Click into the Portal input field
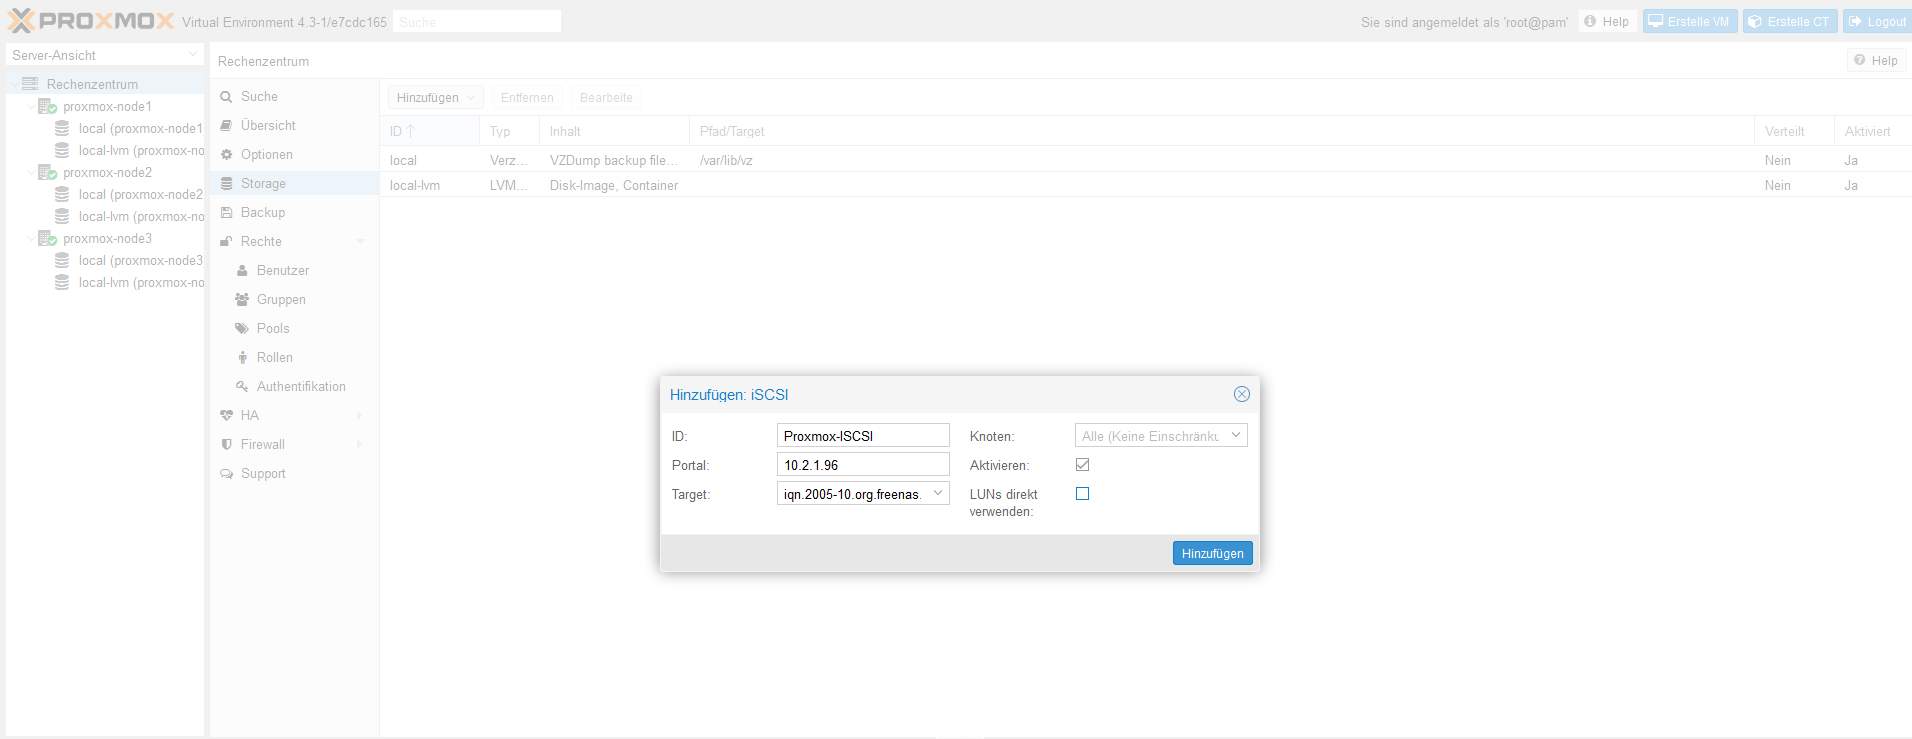The width and height of the screenshot is (1912, 739). [863, 464]
